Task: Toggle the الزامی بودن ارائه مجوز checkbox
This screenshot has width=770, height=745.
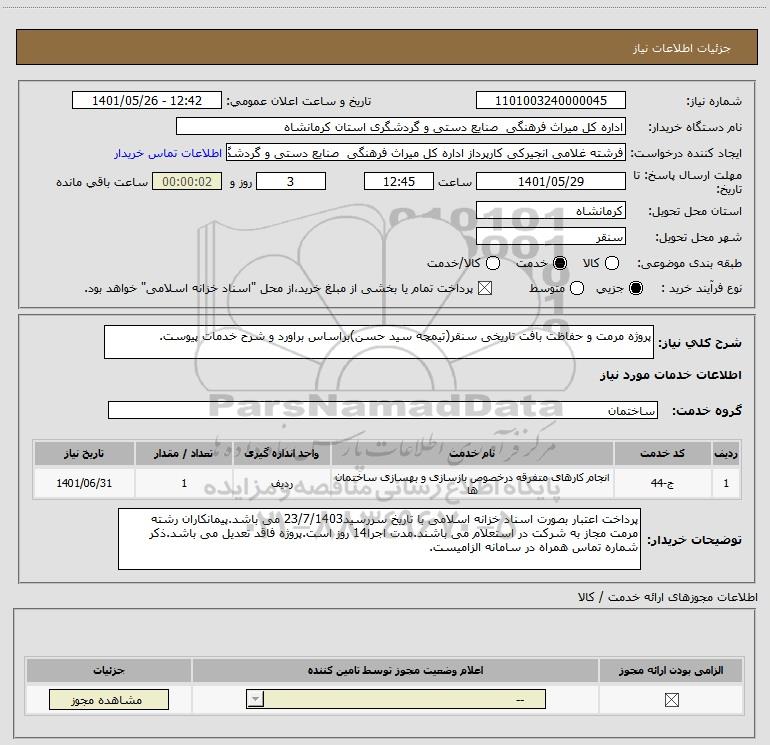Action: [x=671, y=700]
